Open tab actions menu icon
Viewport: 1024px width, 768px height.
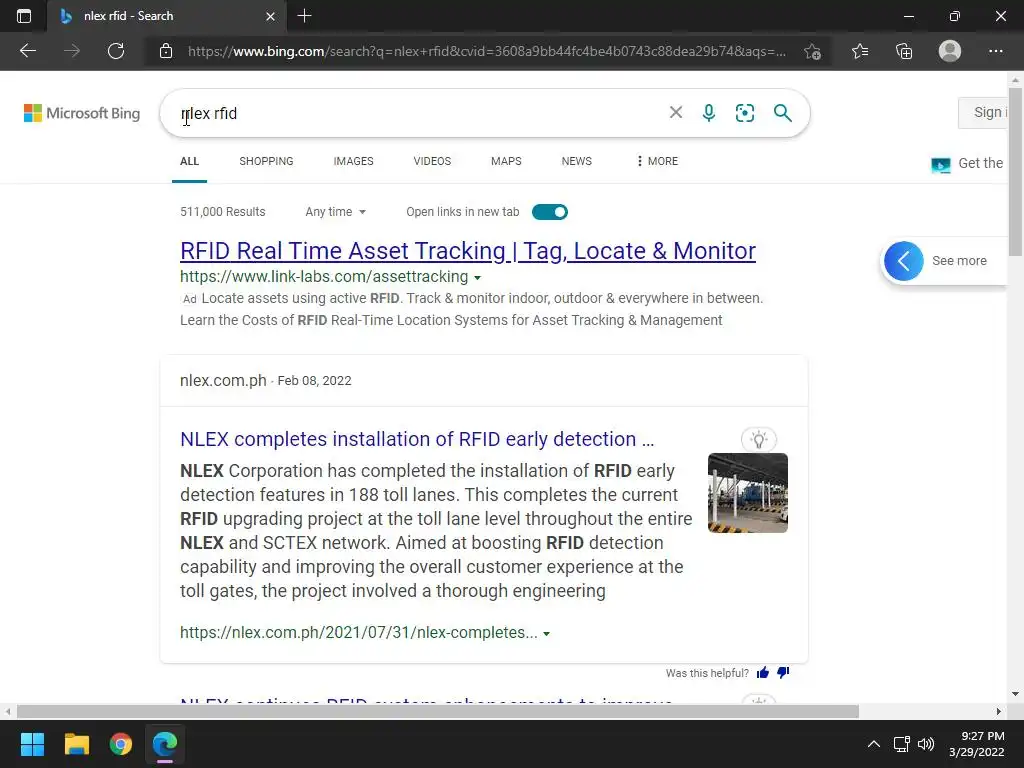(x=24, y=16)
